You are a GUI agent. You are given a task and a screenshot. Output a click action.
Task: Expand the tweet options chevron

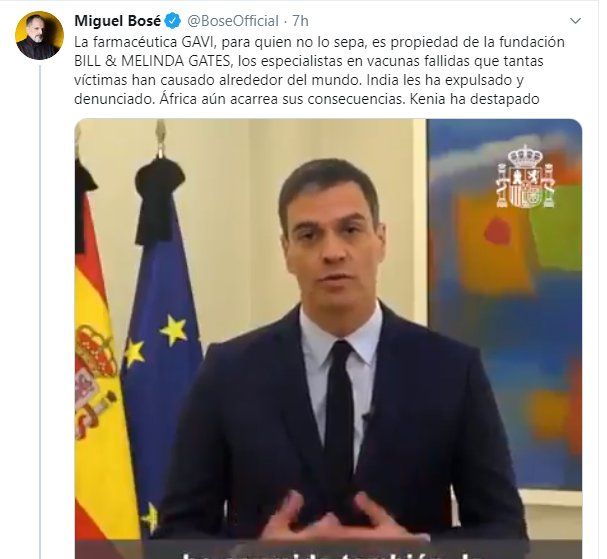tap(576, 21)
